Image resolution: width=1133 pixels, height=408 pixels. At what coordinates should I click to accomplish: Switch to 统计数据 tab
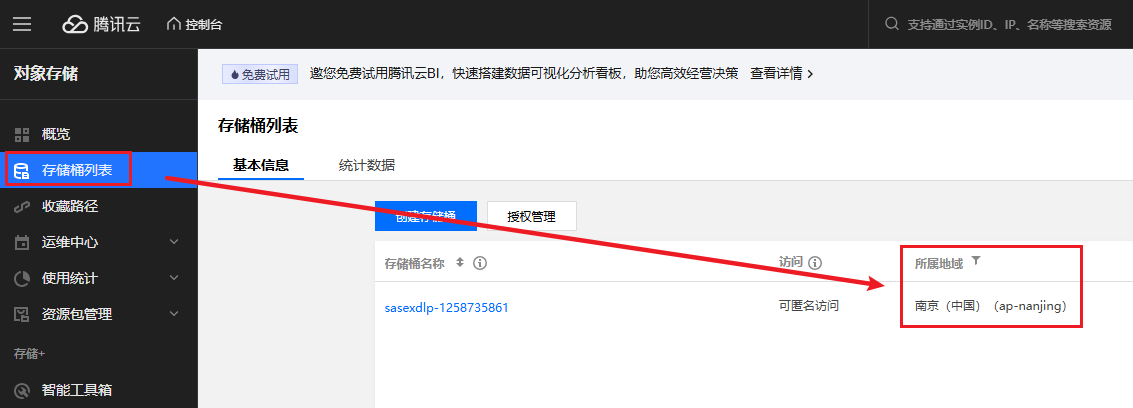point(367,165)
